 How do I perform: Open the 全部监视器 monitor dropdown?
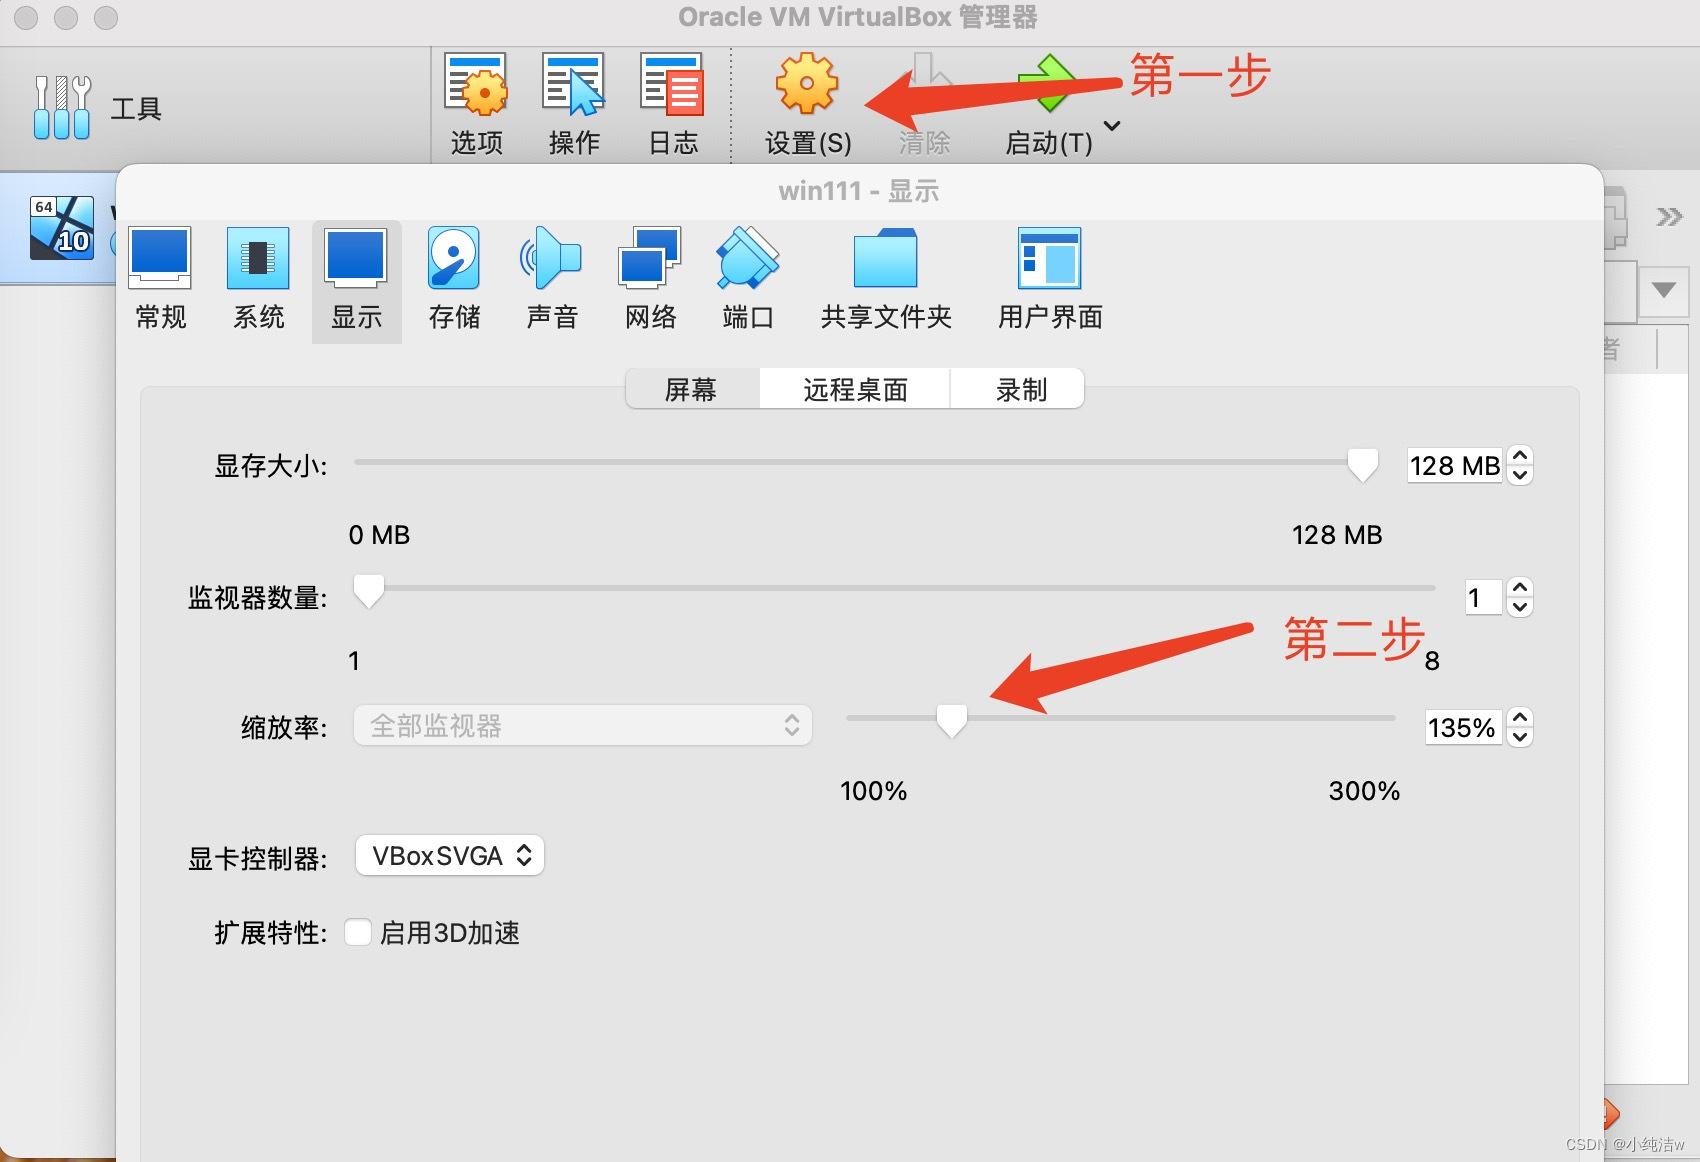click(583, 725)
